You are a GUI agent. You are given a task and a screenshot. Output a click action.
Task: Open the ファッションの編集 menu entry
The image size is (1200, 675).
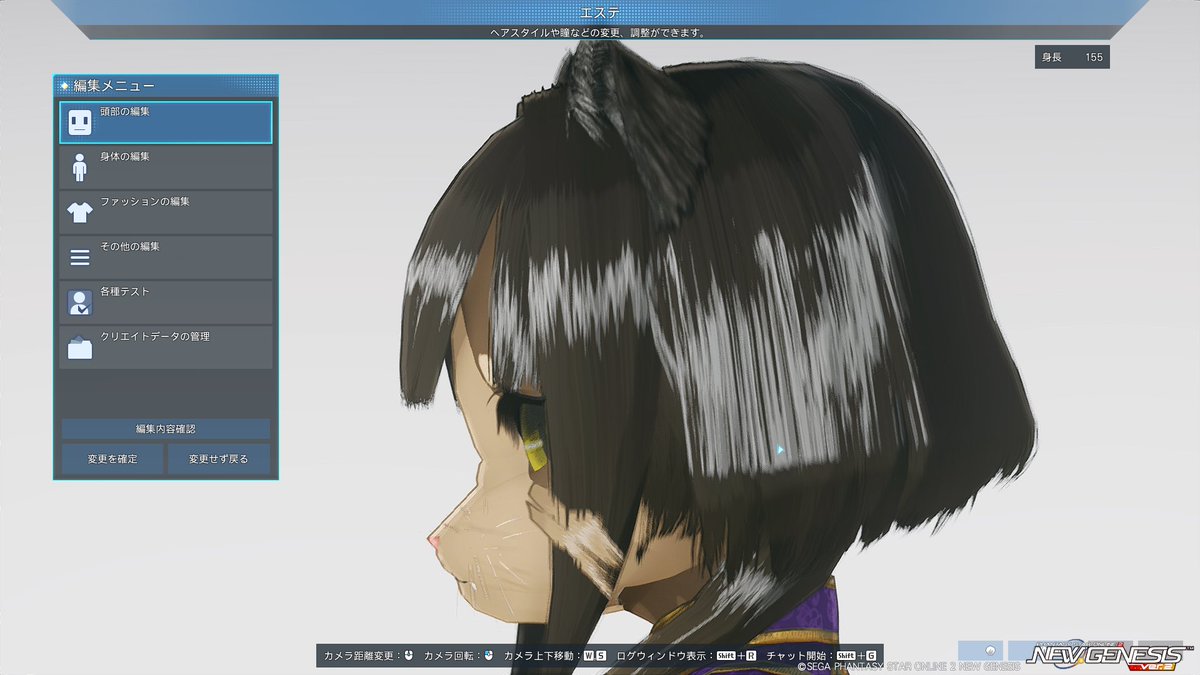click(166, 212)
